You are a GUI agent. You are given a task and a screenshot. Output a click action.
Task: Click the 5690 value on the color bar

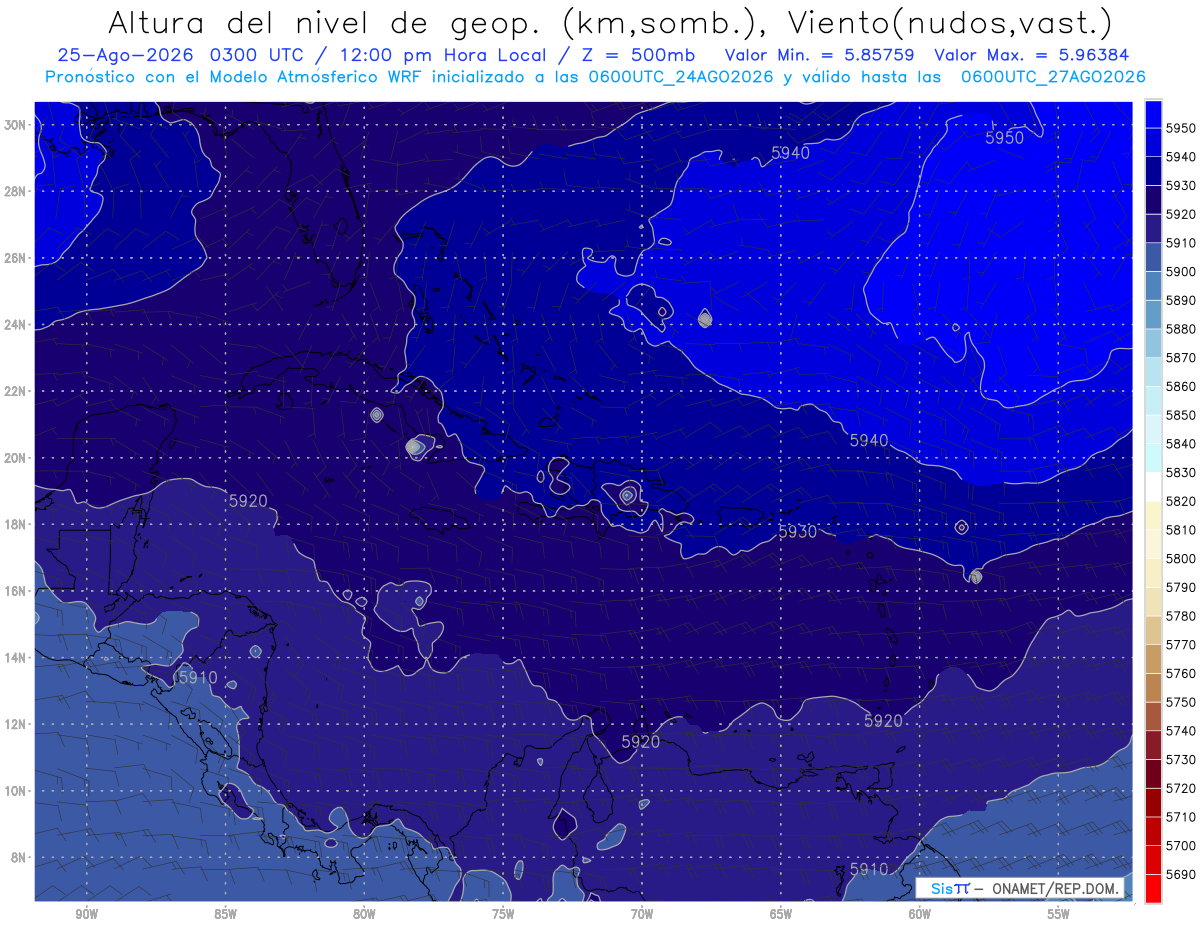[1181, 874]
